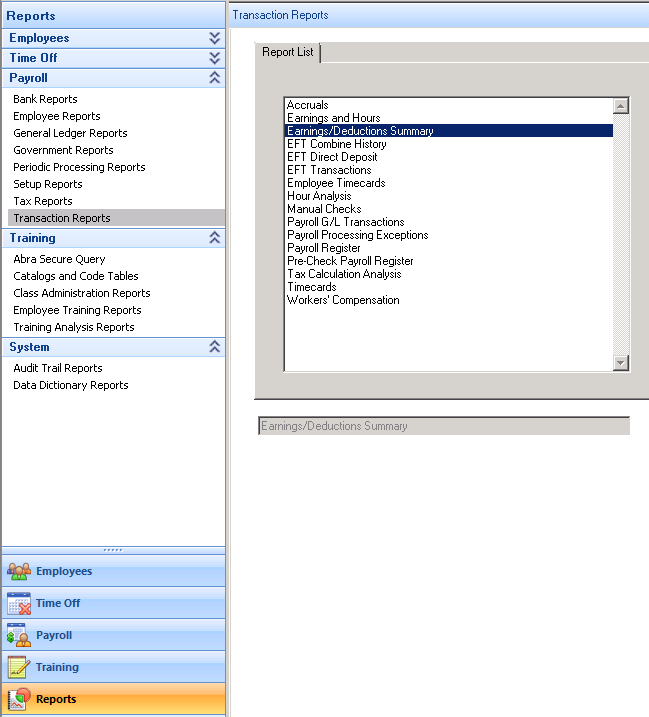Click the Time Off calendar icon
This screenshot has height=717, width=649.
point(19,604)
